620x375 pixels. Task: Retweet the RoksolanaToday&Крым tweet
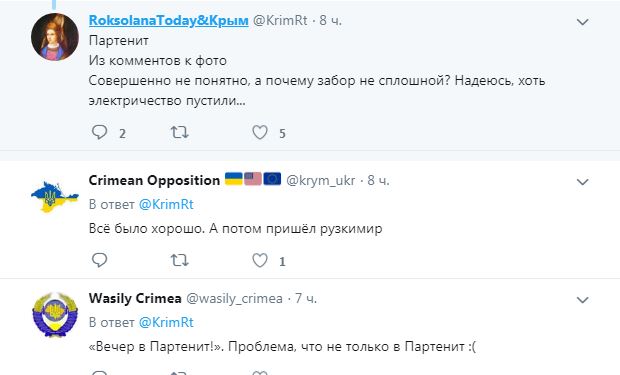[180, 132]
